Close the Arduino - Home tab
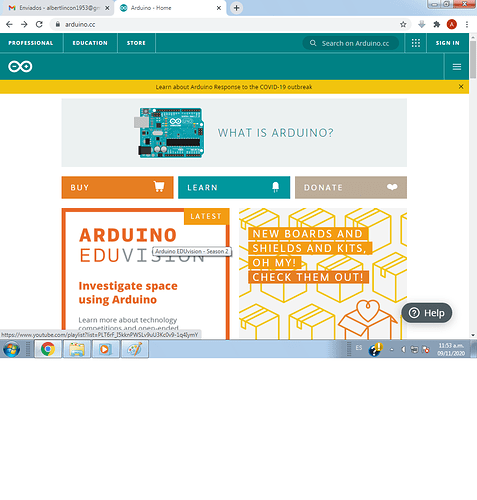The image size is (477, 500). [x=219, y=8]
